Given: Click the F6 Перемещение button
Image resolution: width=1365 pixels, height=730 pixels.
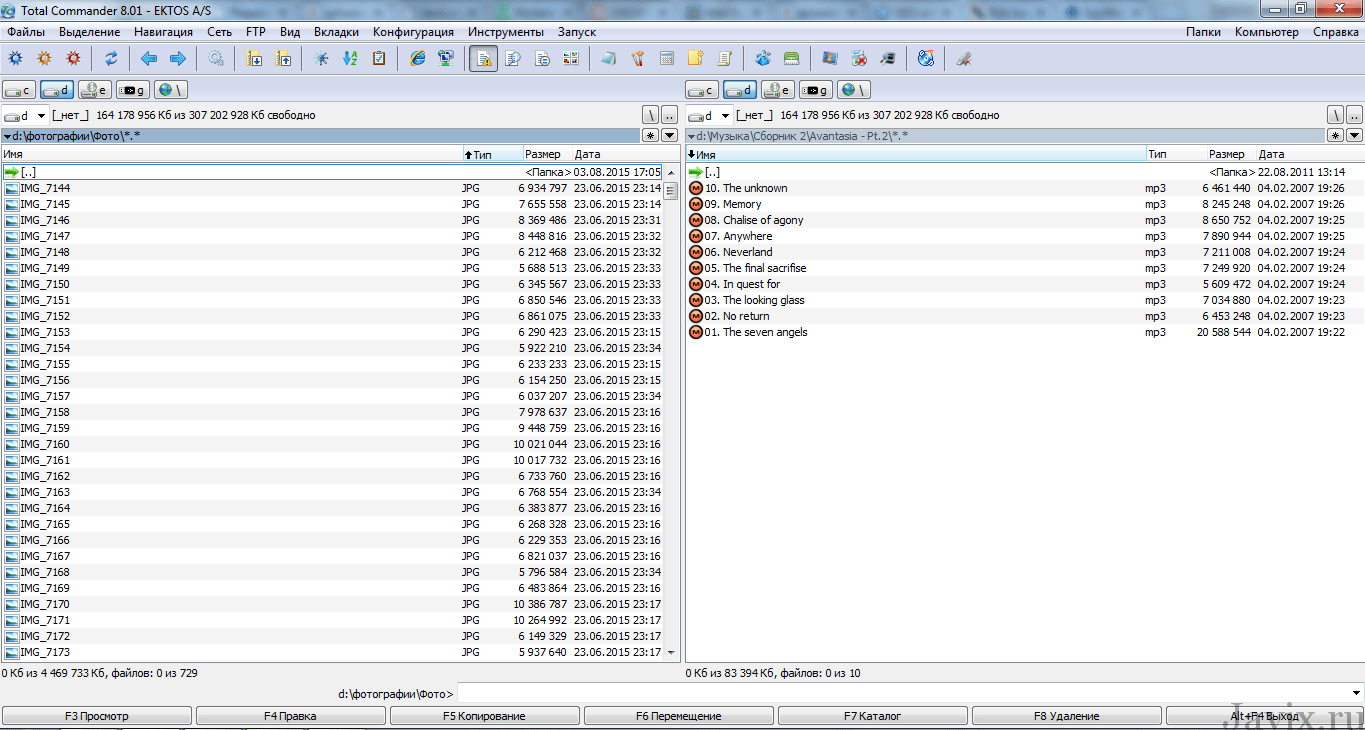Looking at the screenshot, I should pos(679,716).
